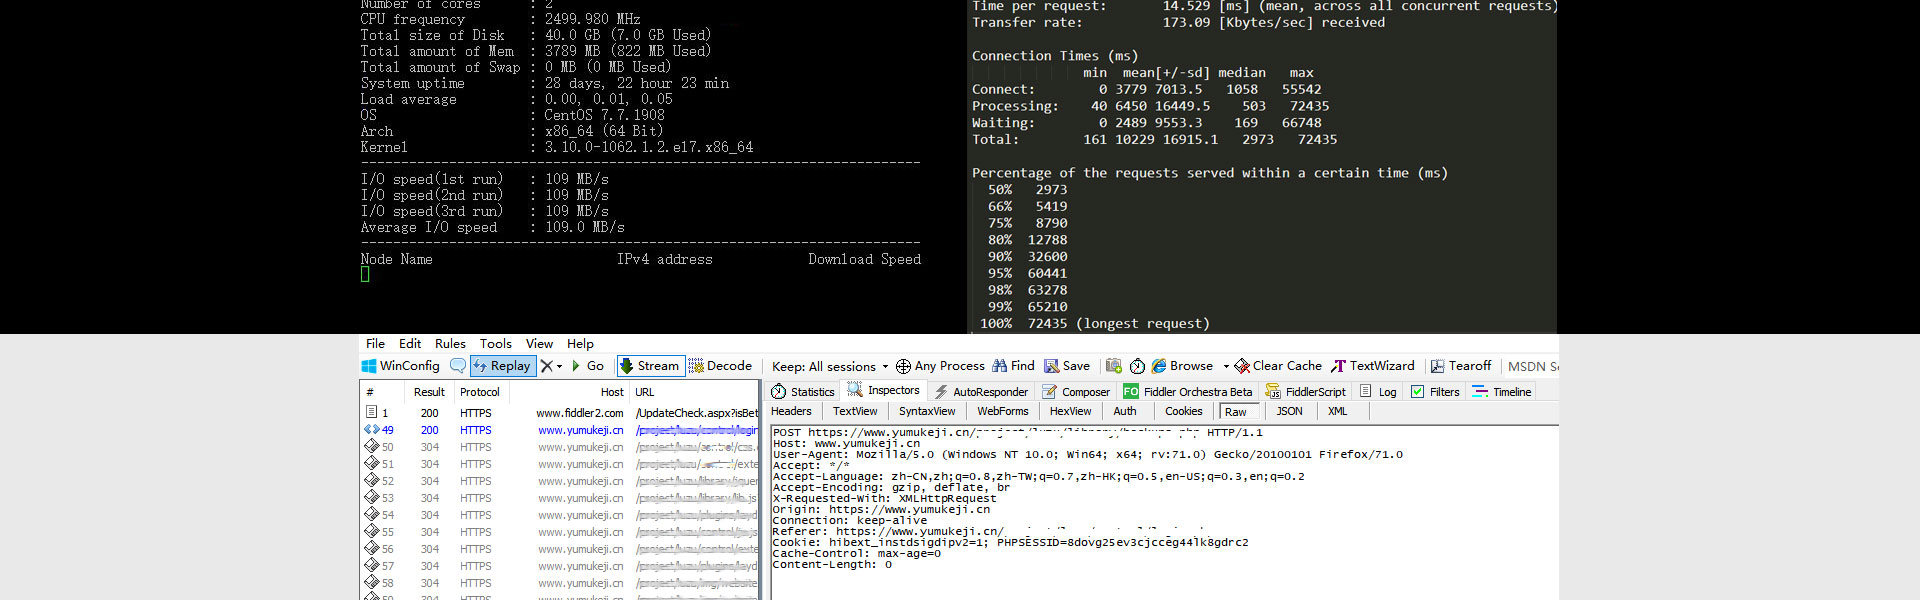
Task: Open the Keep: All sessions dropdown
Action: [830, 366]
